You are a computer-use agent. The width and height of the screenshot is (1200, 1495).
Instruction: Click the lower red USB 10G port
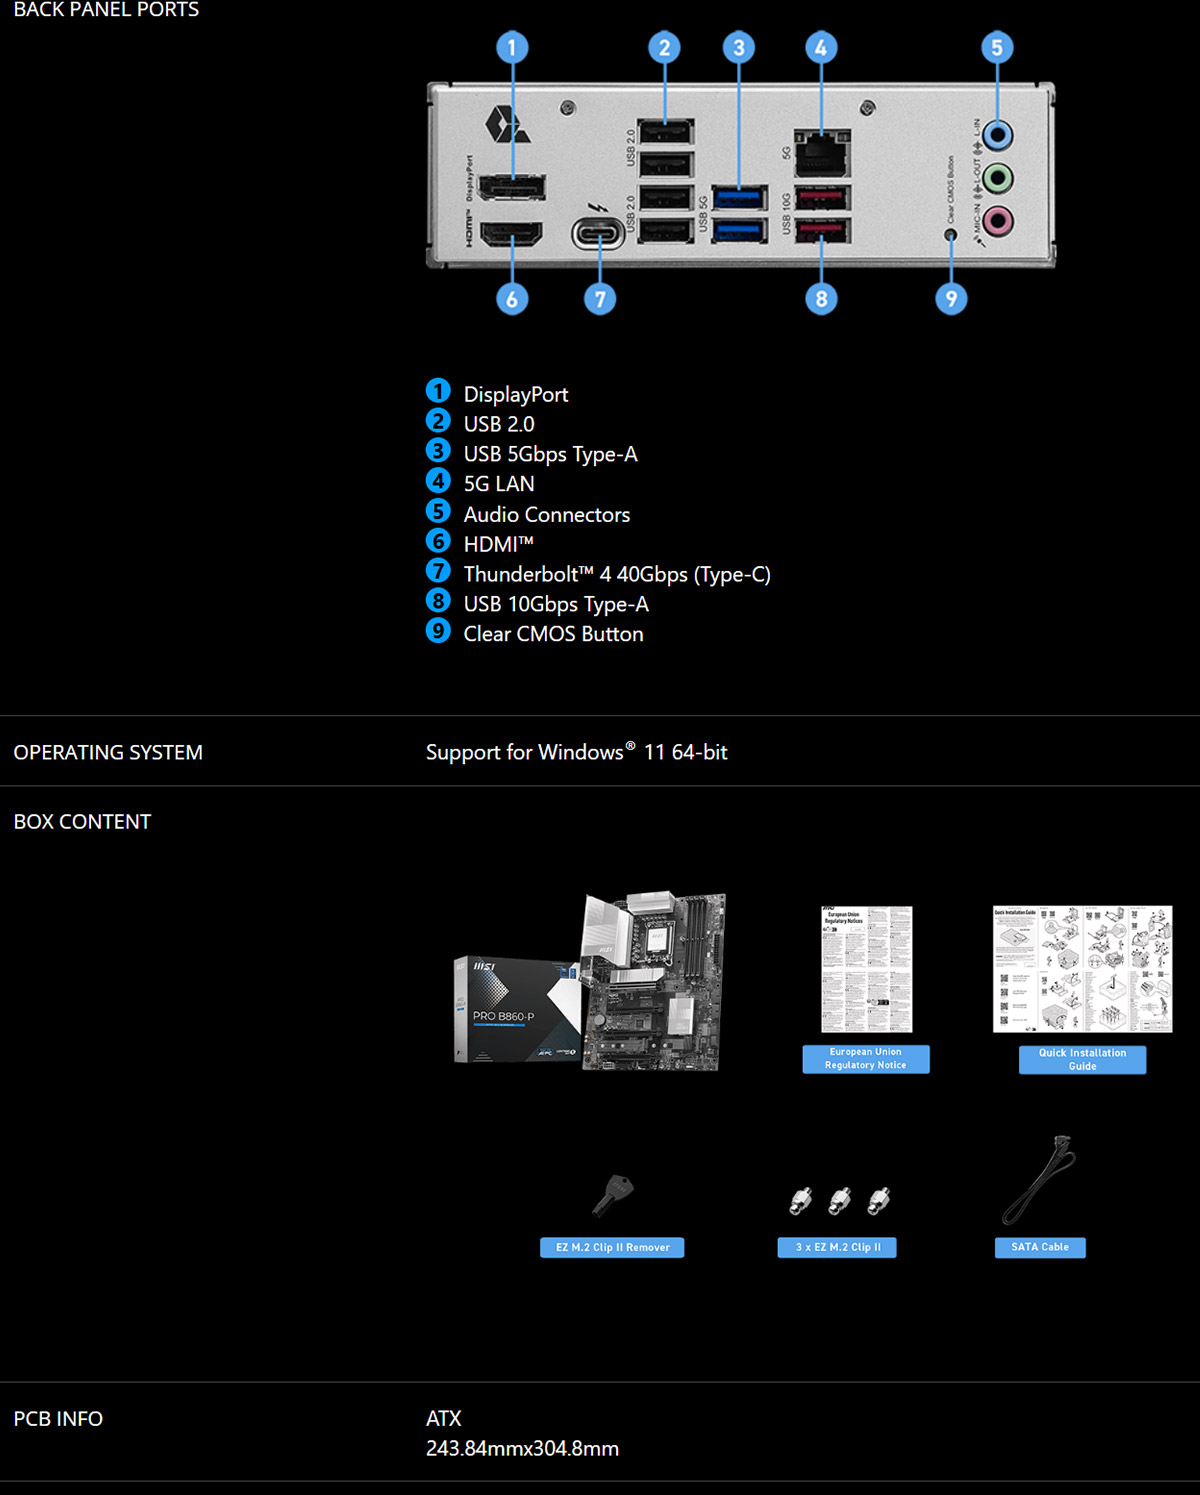pos(823,230)
